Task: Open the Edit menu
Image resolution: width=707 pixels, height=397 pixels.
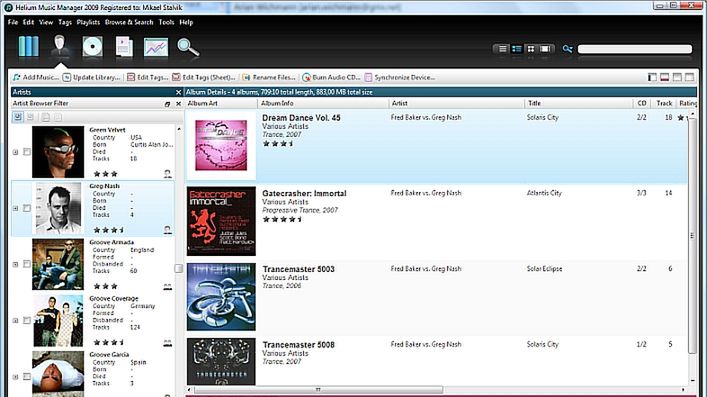Action: (x=28, y=22)
